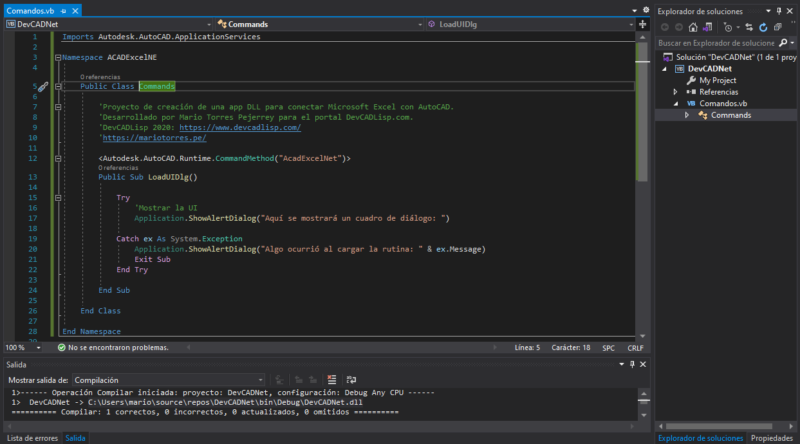Select the Solución "DevCADNet" node

(730, 57)
